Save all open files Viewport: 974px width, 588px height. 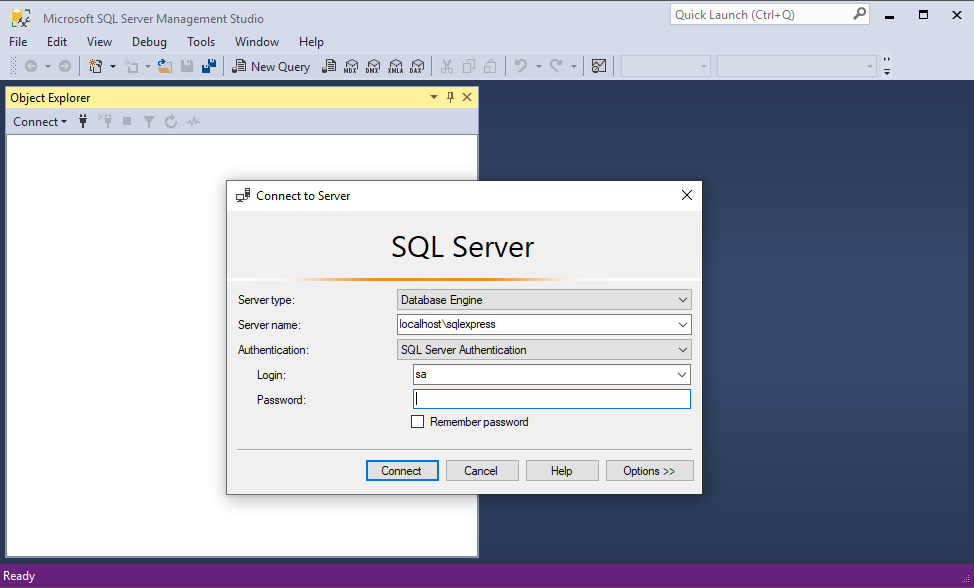[x=207, y=66]
